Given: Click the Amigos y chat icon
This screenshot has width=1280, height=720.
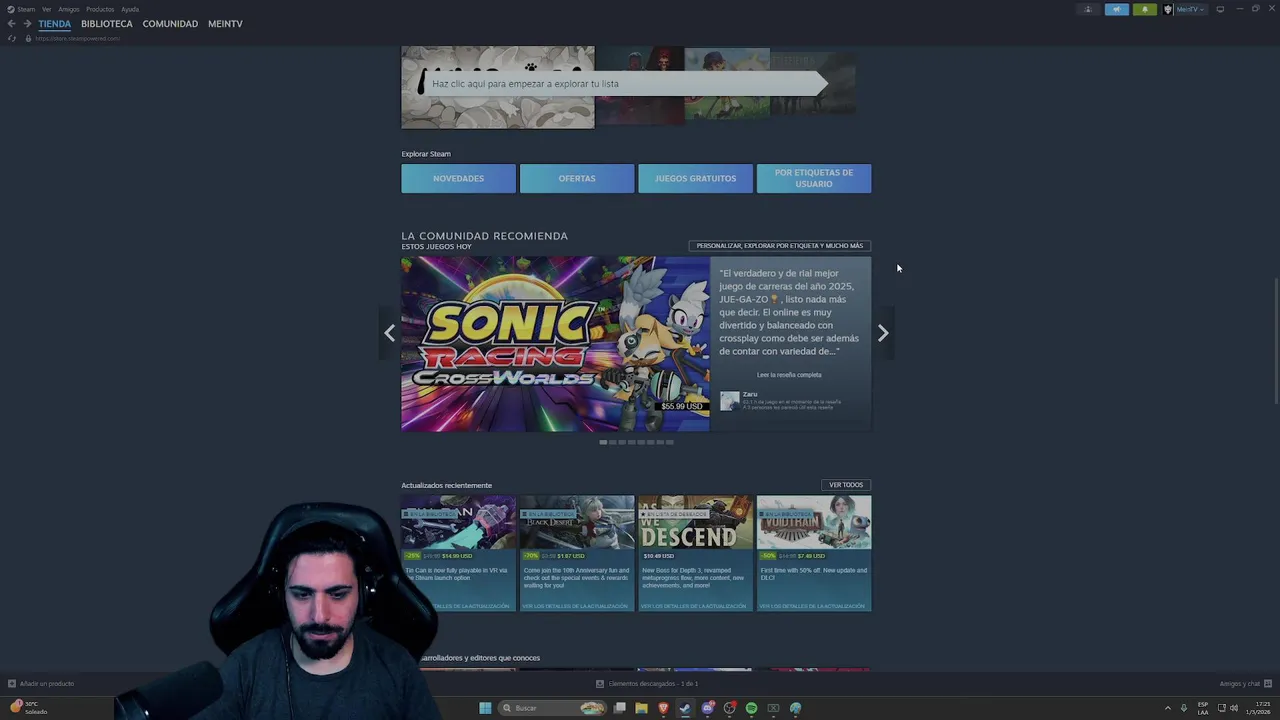Looking at the screenshot, I should 1268,684.
